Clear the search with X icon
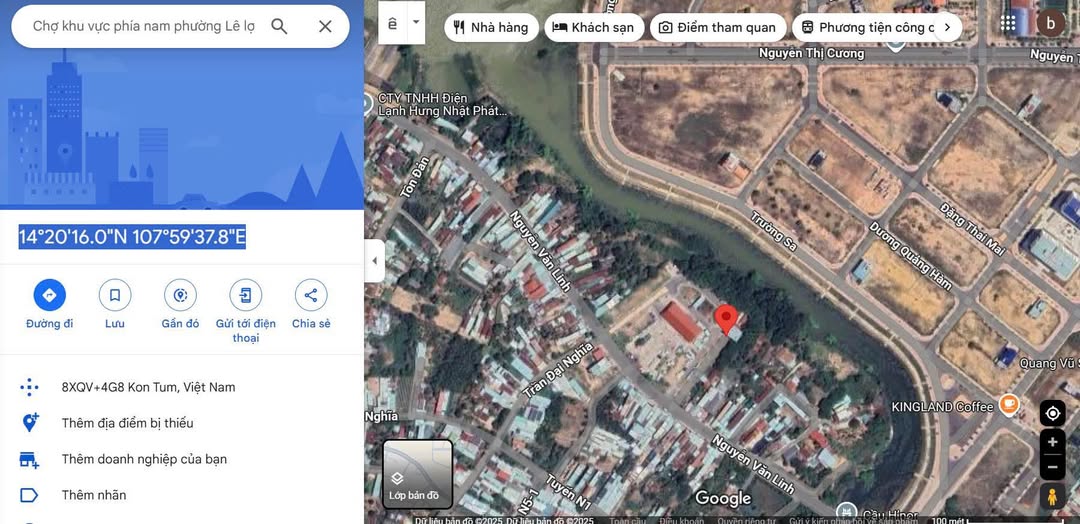The height and width of the screenshot is (524, 1080). click(325, 27)
